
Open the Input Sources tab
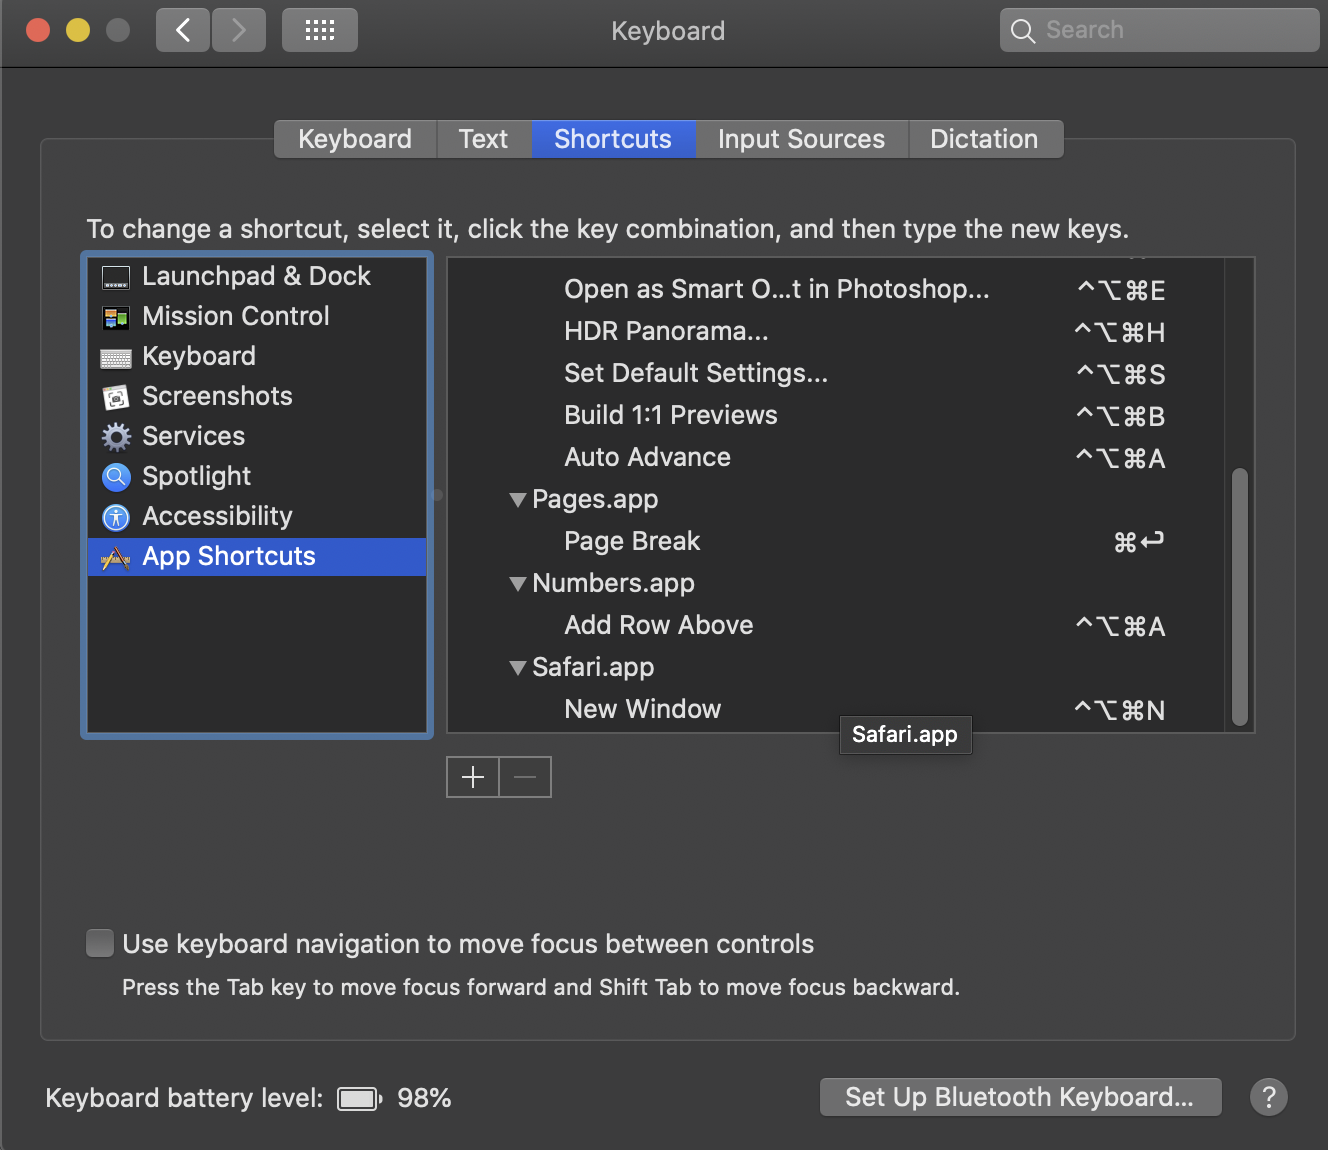tap(801, 139)
